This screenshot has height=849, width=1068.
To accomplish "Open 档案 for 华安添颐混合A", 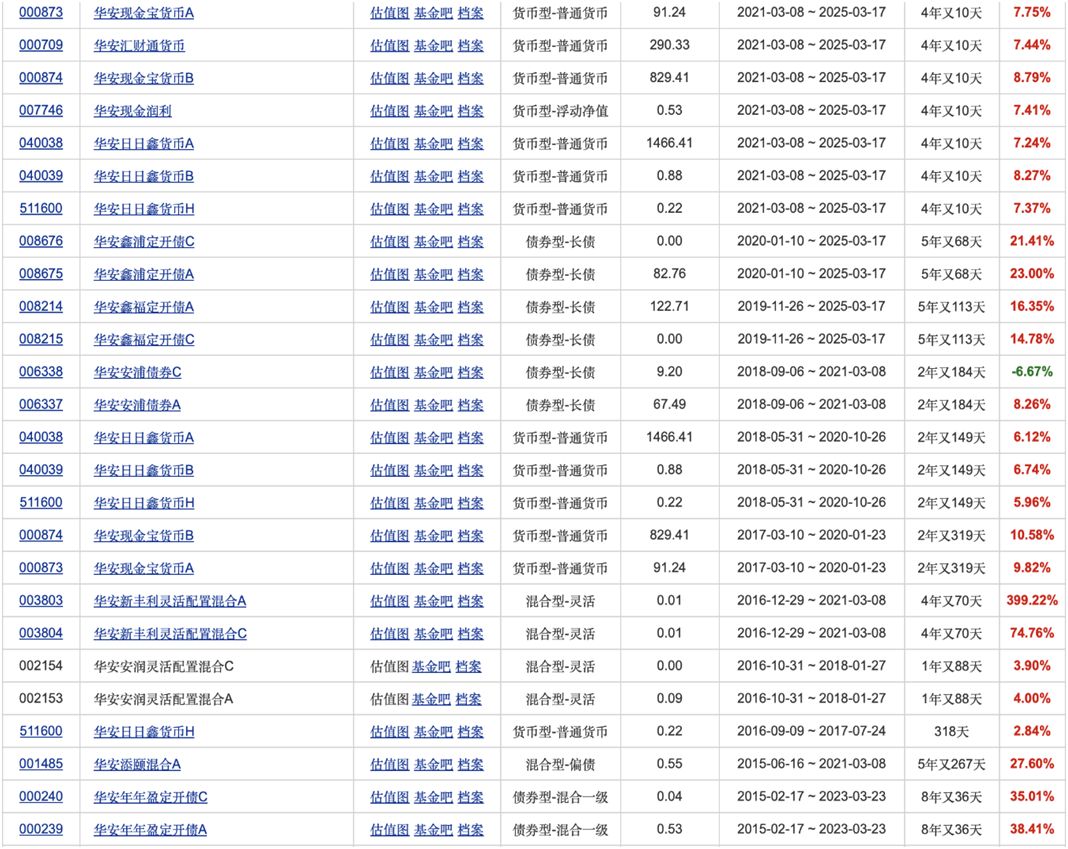I will 470,764.
